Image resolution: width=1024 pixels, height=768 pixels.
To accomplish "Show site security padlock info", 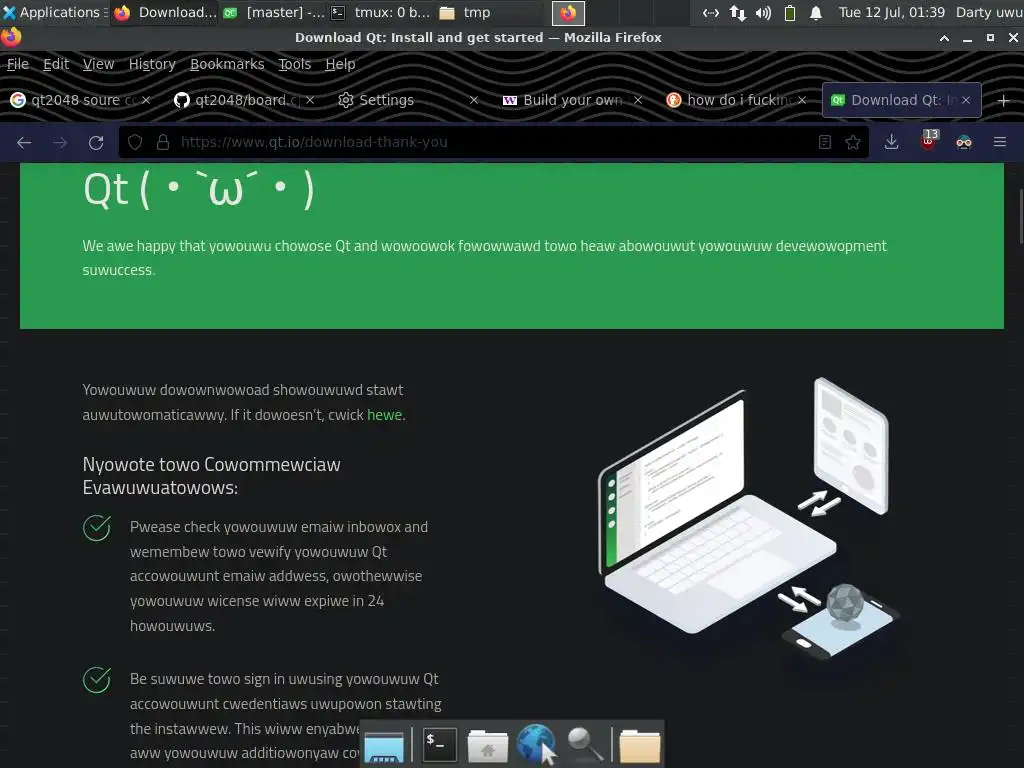I will tap(163, 142).
